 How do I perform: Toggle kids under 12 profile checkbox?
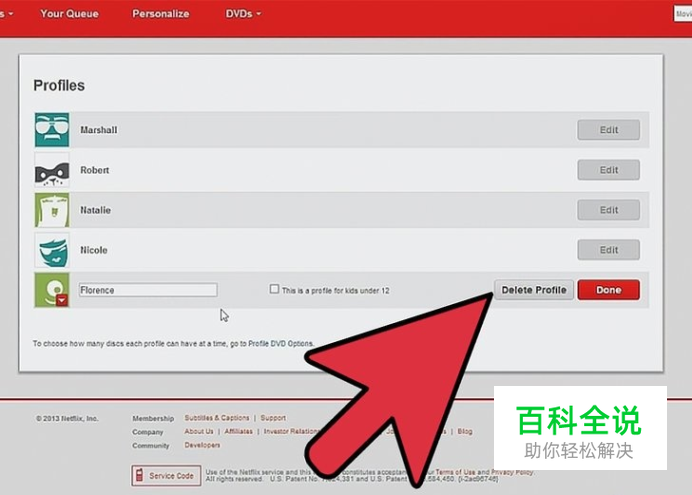pyautogui.click(x=274, y=289)
